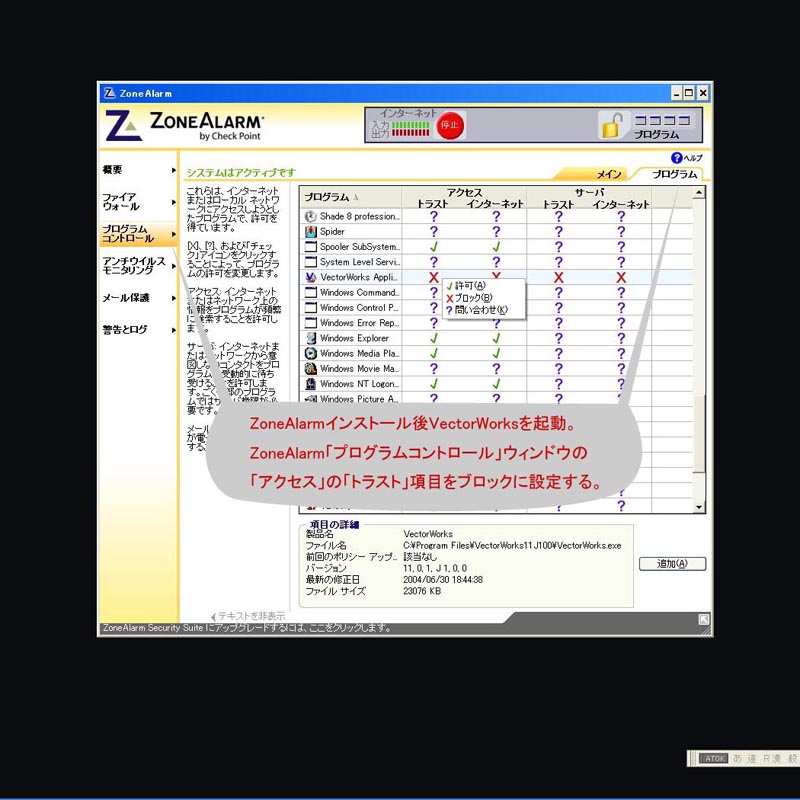The image size is (800, 800).
Task: Click the テキストを非表示 link
Action: [248, 616]
